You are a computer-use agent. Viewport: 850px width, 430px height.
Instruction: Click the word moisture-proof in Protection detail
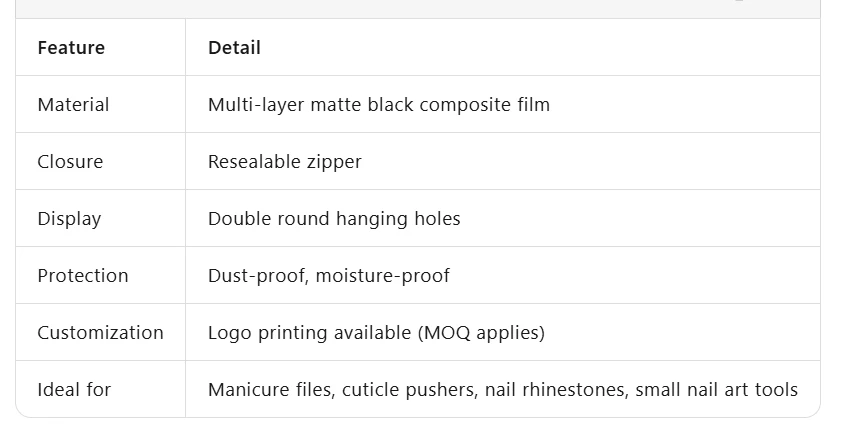click(383, 275)
